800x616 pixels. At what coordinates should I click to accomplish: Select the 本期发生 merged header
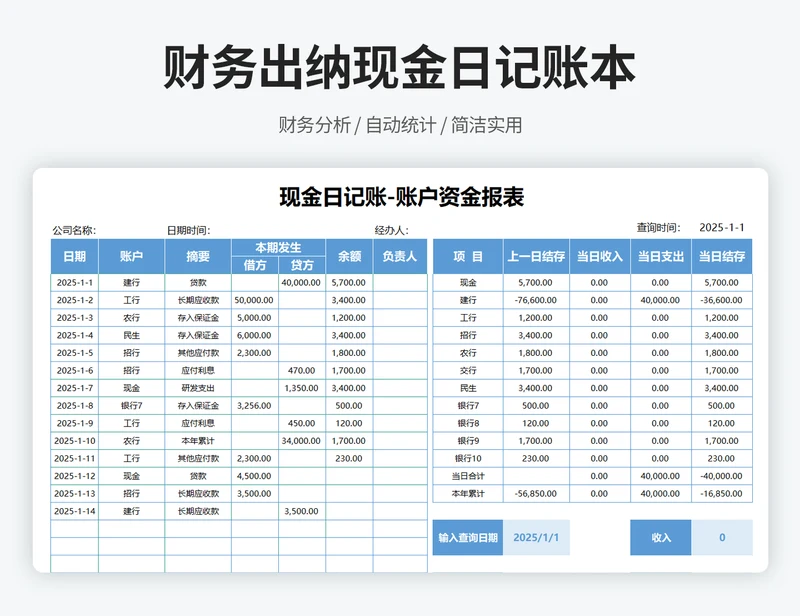point(279,248)
